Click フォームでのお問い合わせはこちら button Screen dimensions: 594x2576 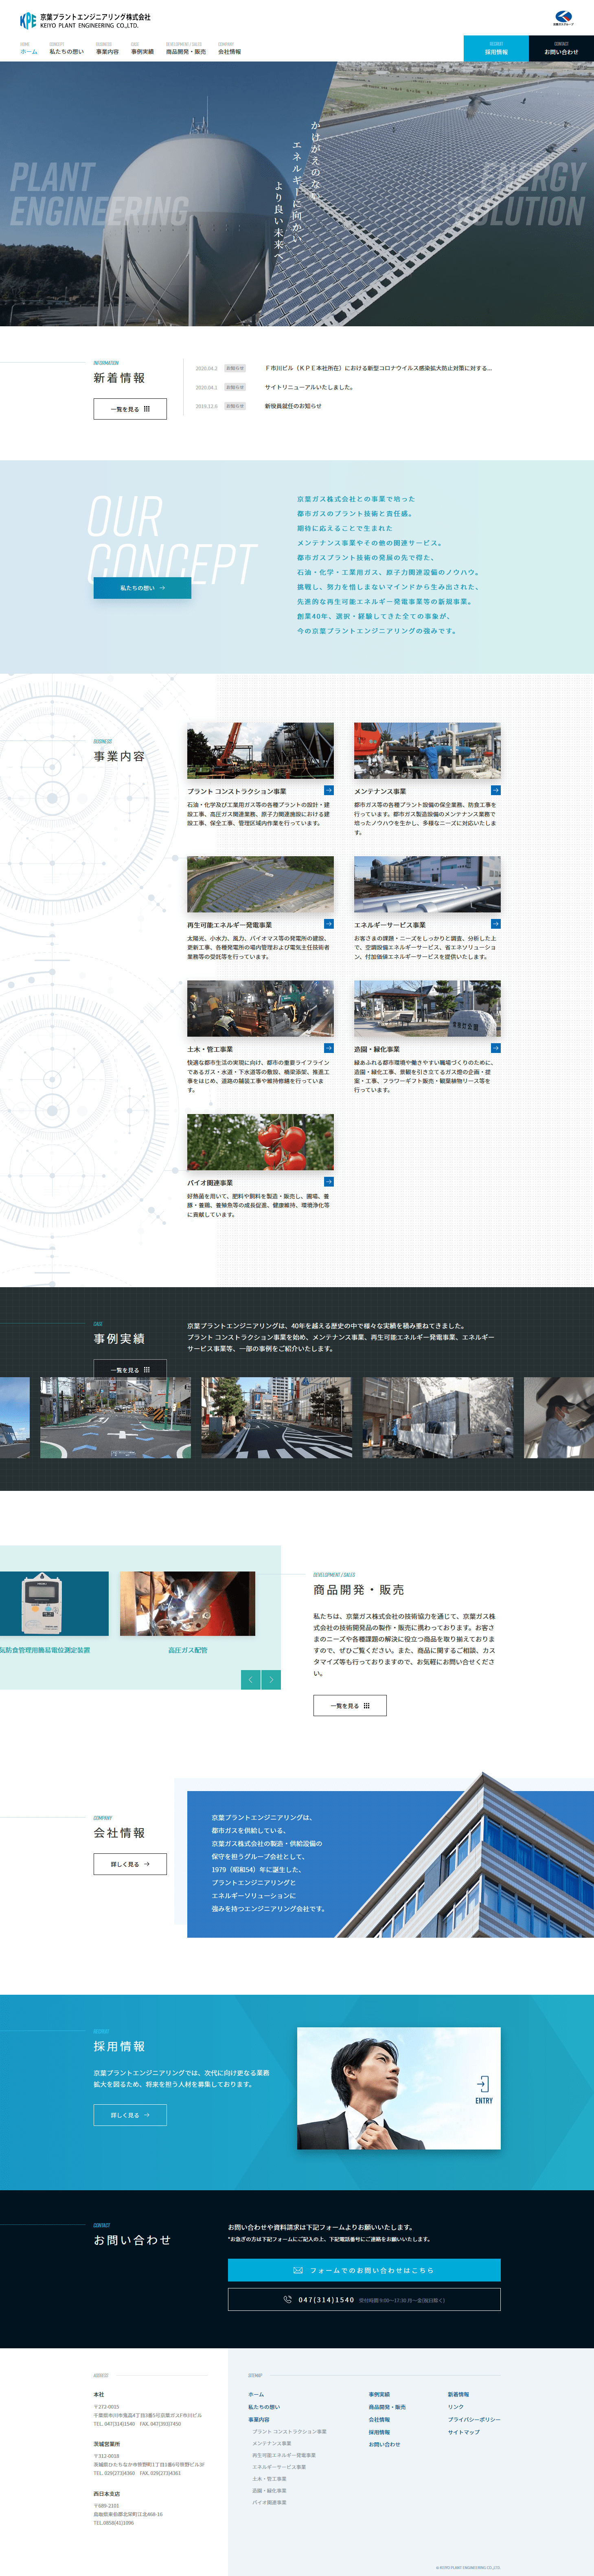pyautogui.click(x=364, y=2270)
